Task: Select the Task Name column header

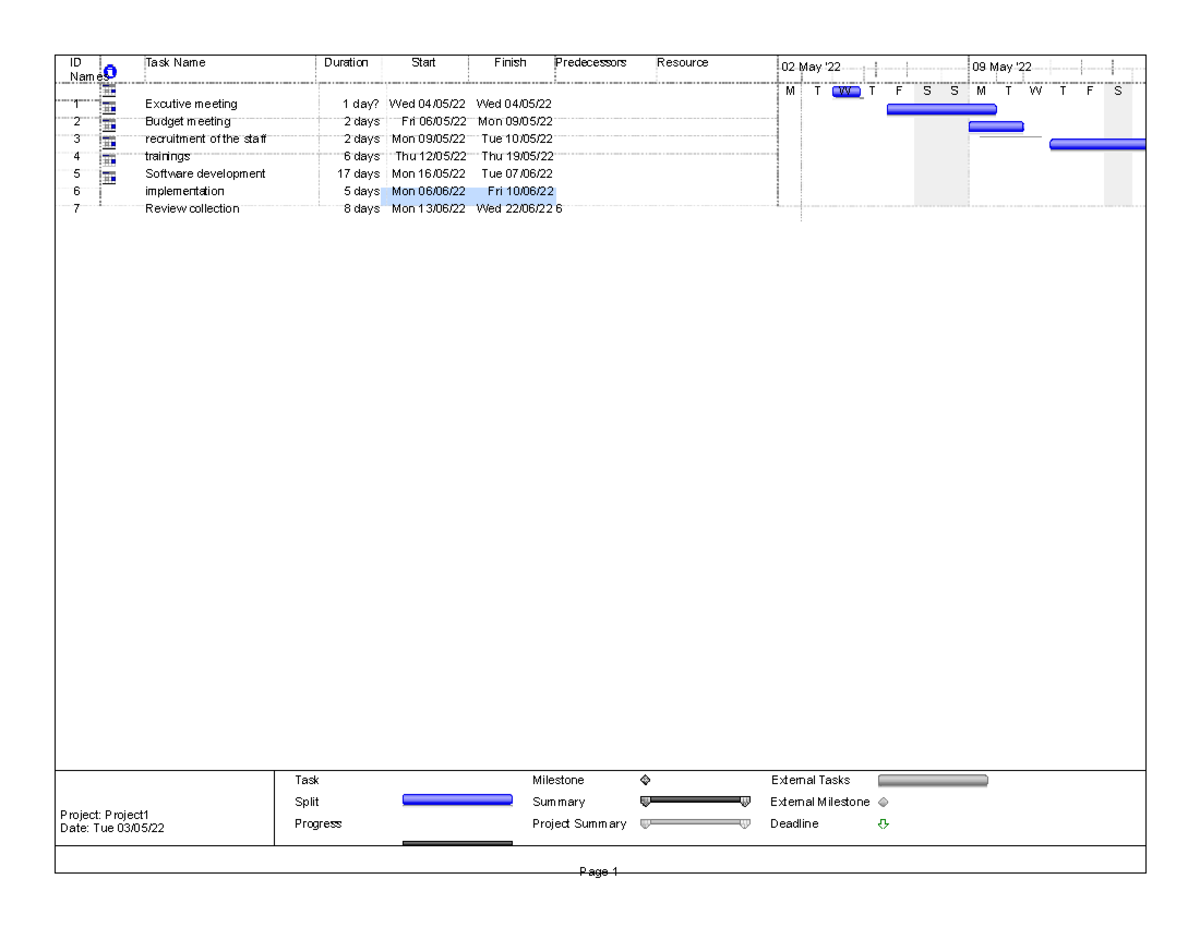Action: click(x=175, y=63)
